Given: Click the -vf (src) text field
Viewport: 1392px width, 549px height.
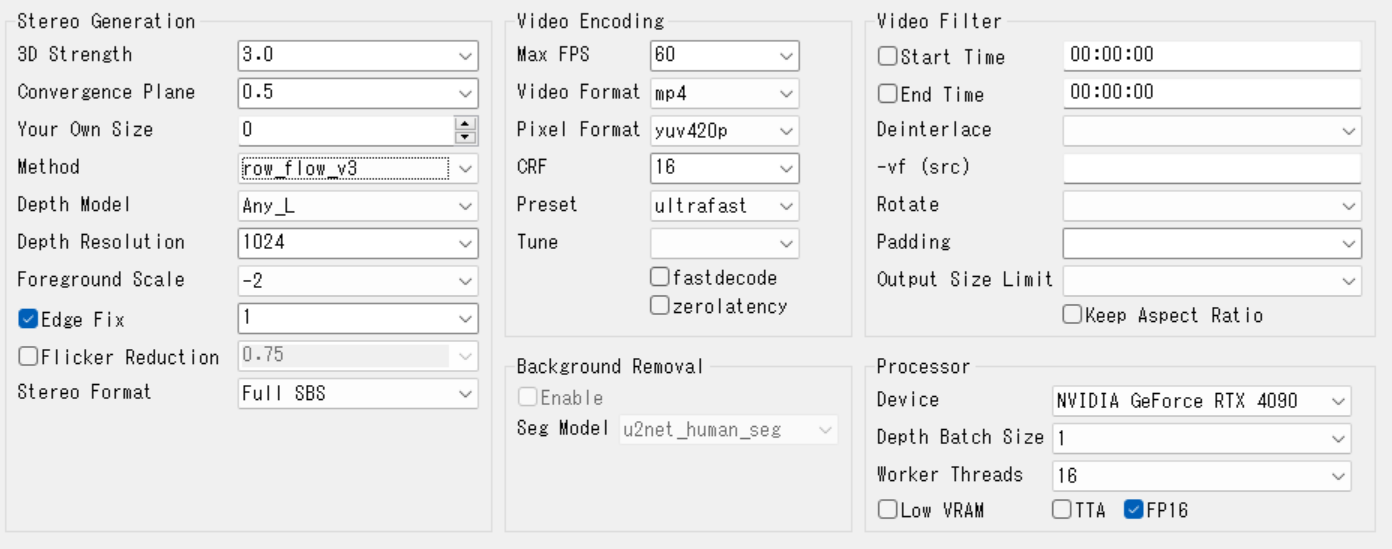Looking at the screenshot, I should [1212, 168].
